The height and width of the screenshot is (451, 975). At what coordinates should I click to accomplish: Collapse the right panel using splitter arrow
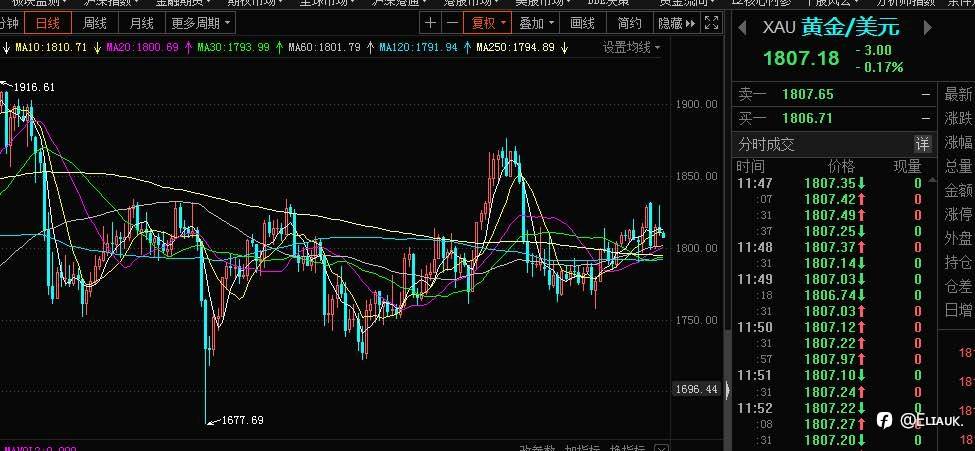(x=728, y=391)
